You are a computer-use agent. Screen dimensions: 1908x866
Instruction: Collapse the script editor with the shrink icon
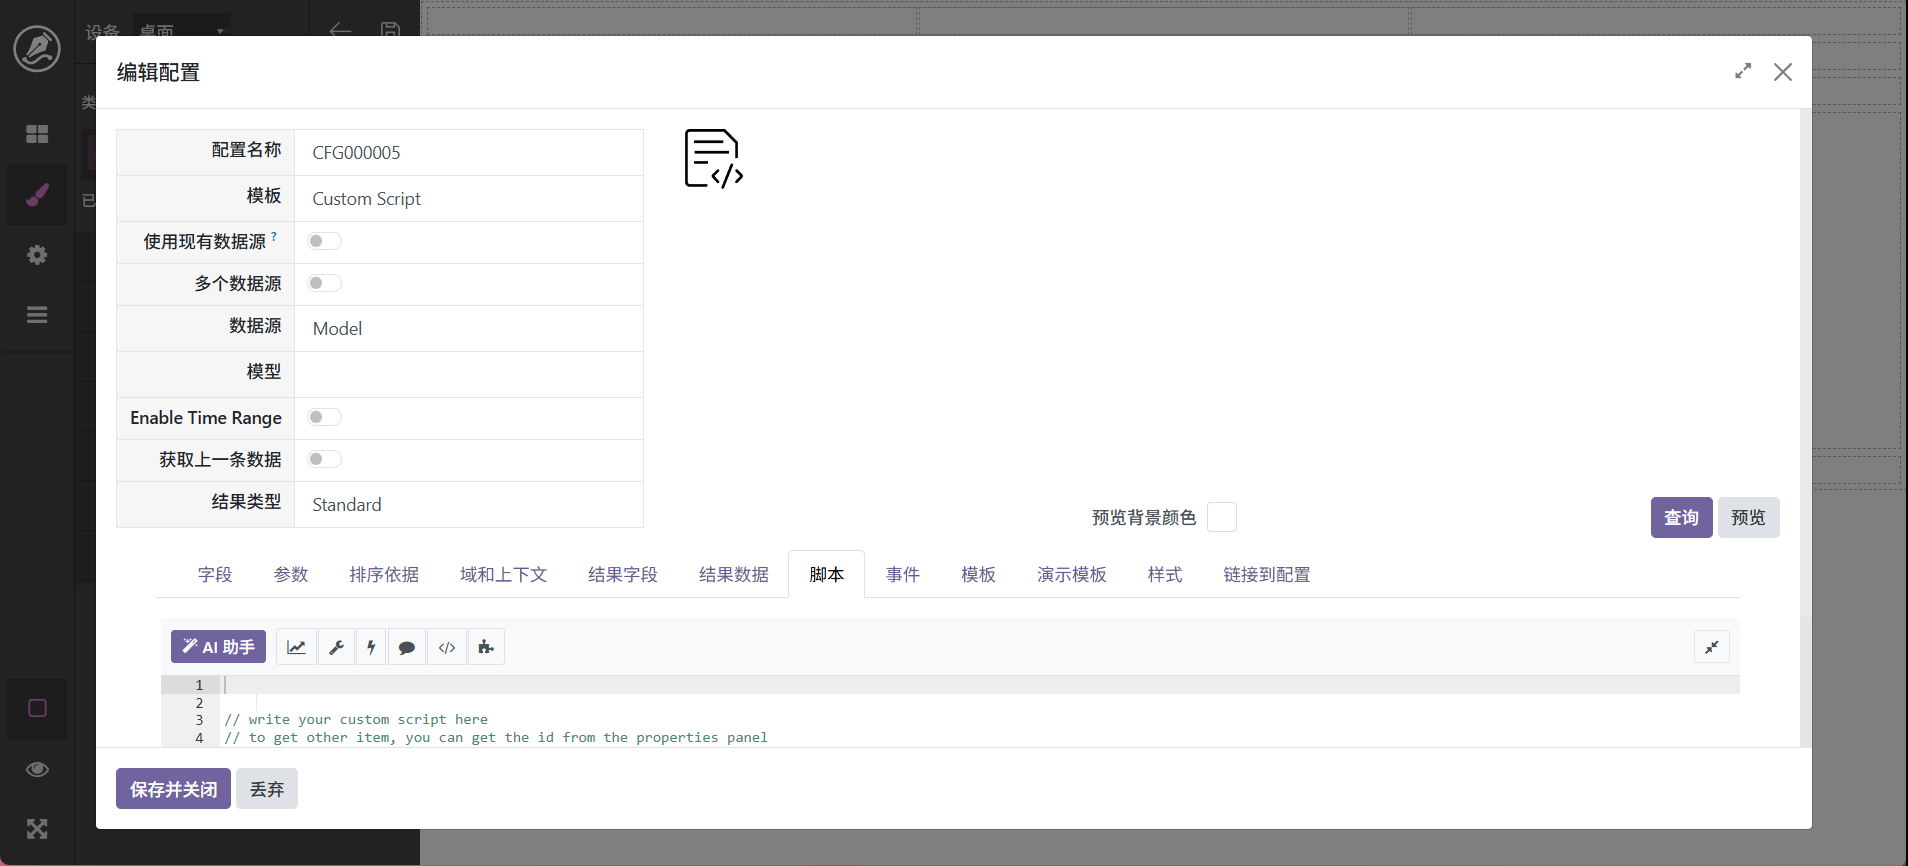coord(1711,647)
